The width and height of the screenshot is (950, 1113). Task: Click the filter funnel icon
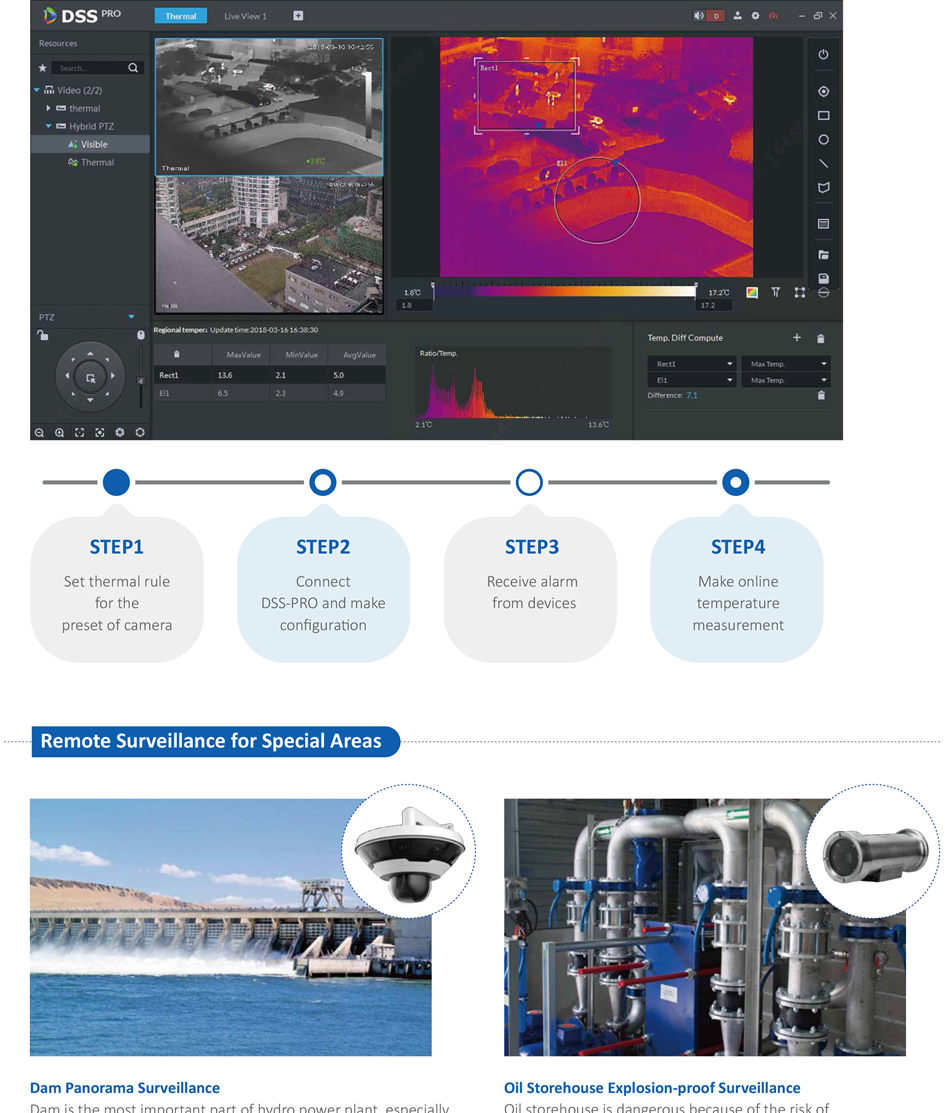(x=775, y=292)
